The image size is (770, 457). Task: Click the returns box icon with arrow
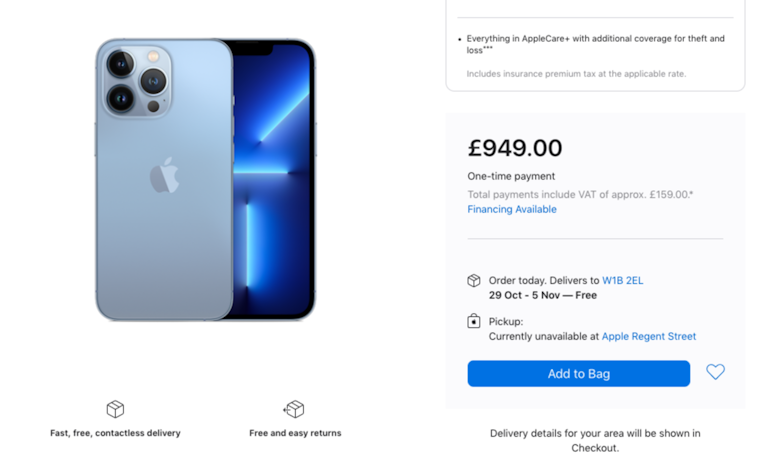[x=294, y=409]
